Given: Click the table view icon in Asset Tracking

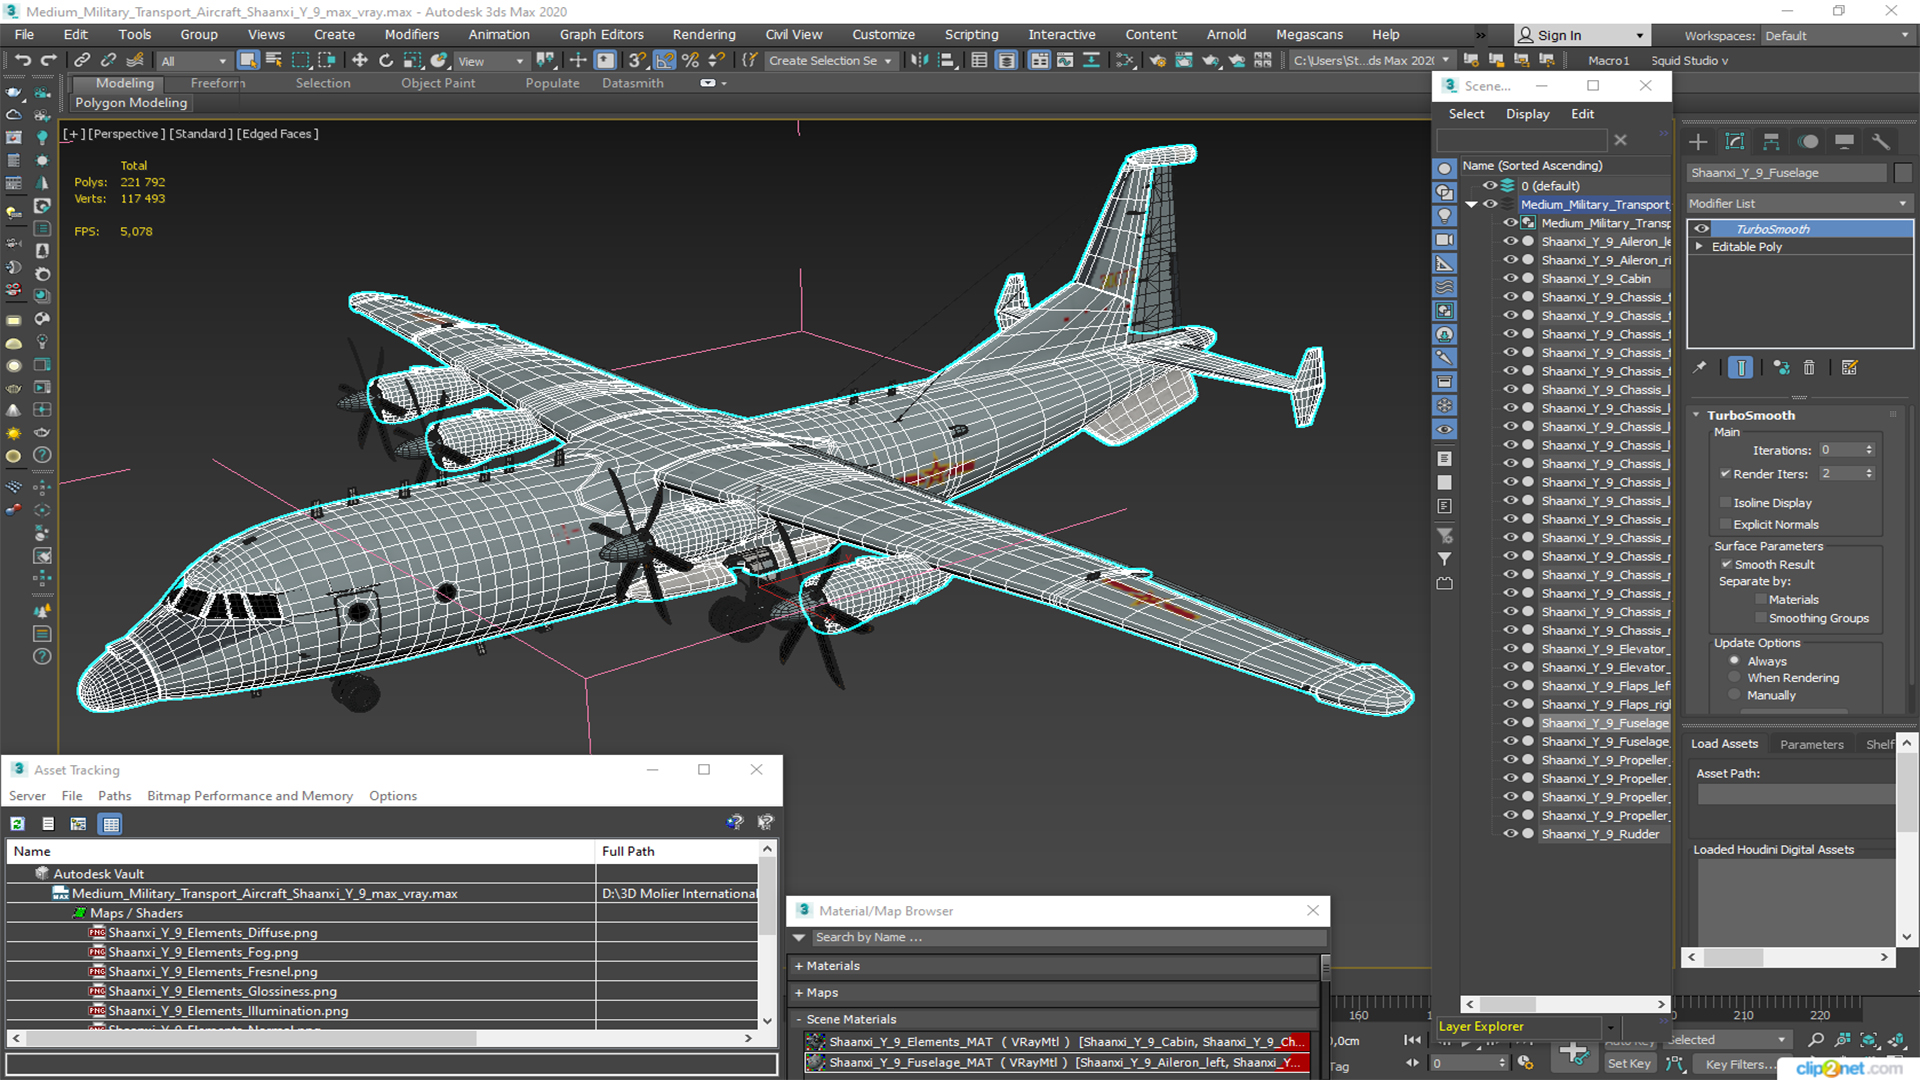Looking at the screenshot, I should click(111, 824).
